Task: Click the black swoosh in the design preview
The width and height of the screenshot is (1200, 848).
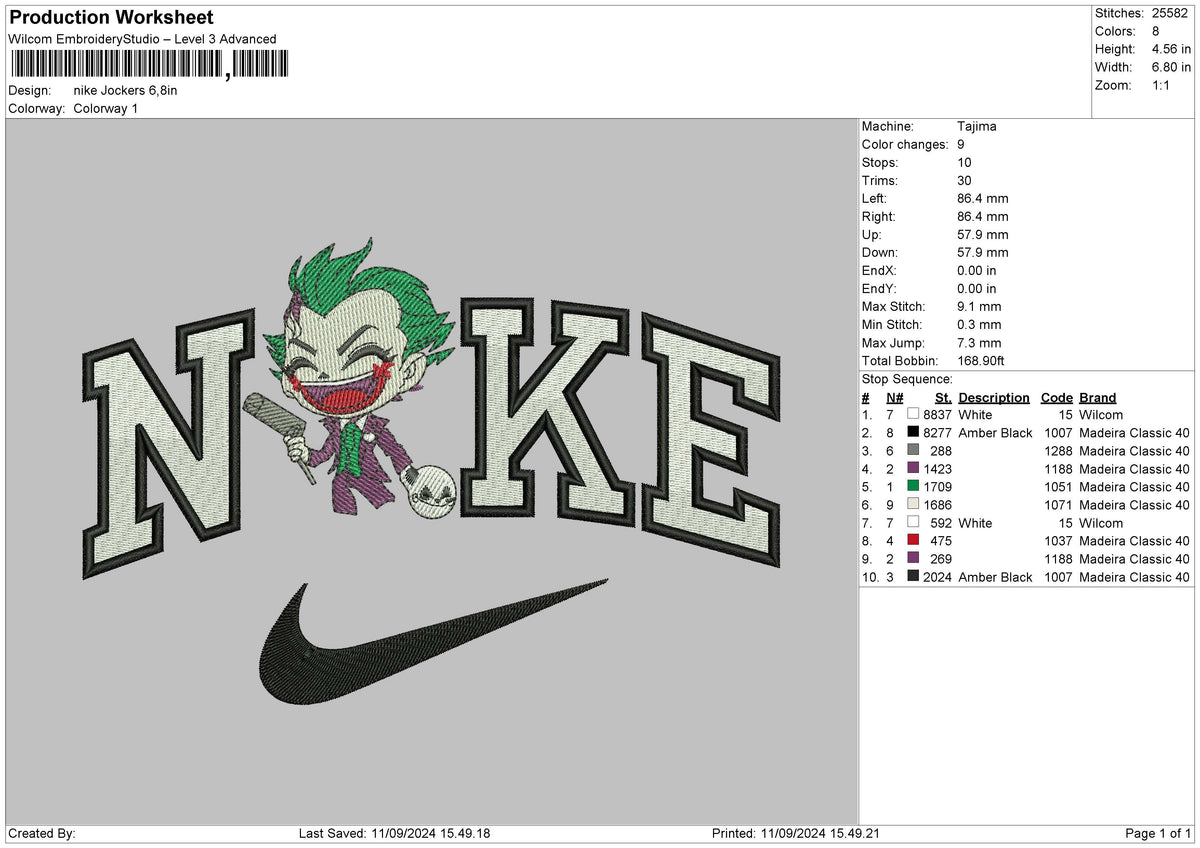Action: [432, 643]
